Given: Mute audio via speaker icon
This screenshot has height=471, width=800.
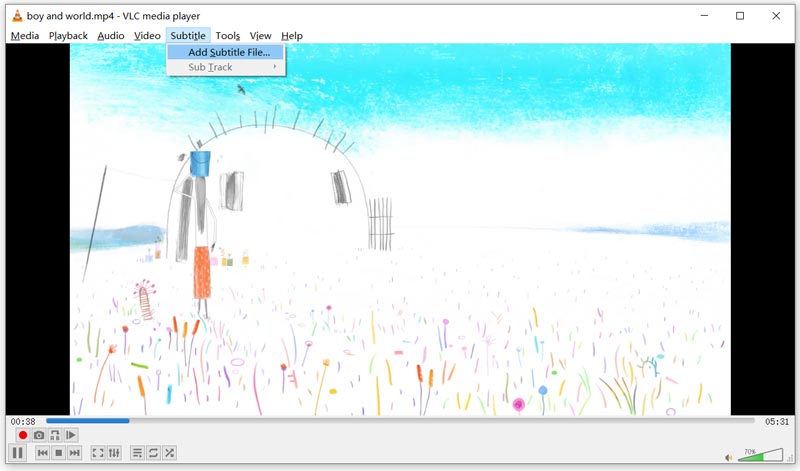Looking at the screenshot, I should pyautogui.click(x=729, y=457).
